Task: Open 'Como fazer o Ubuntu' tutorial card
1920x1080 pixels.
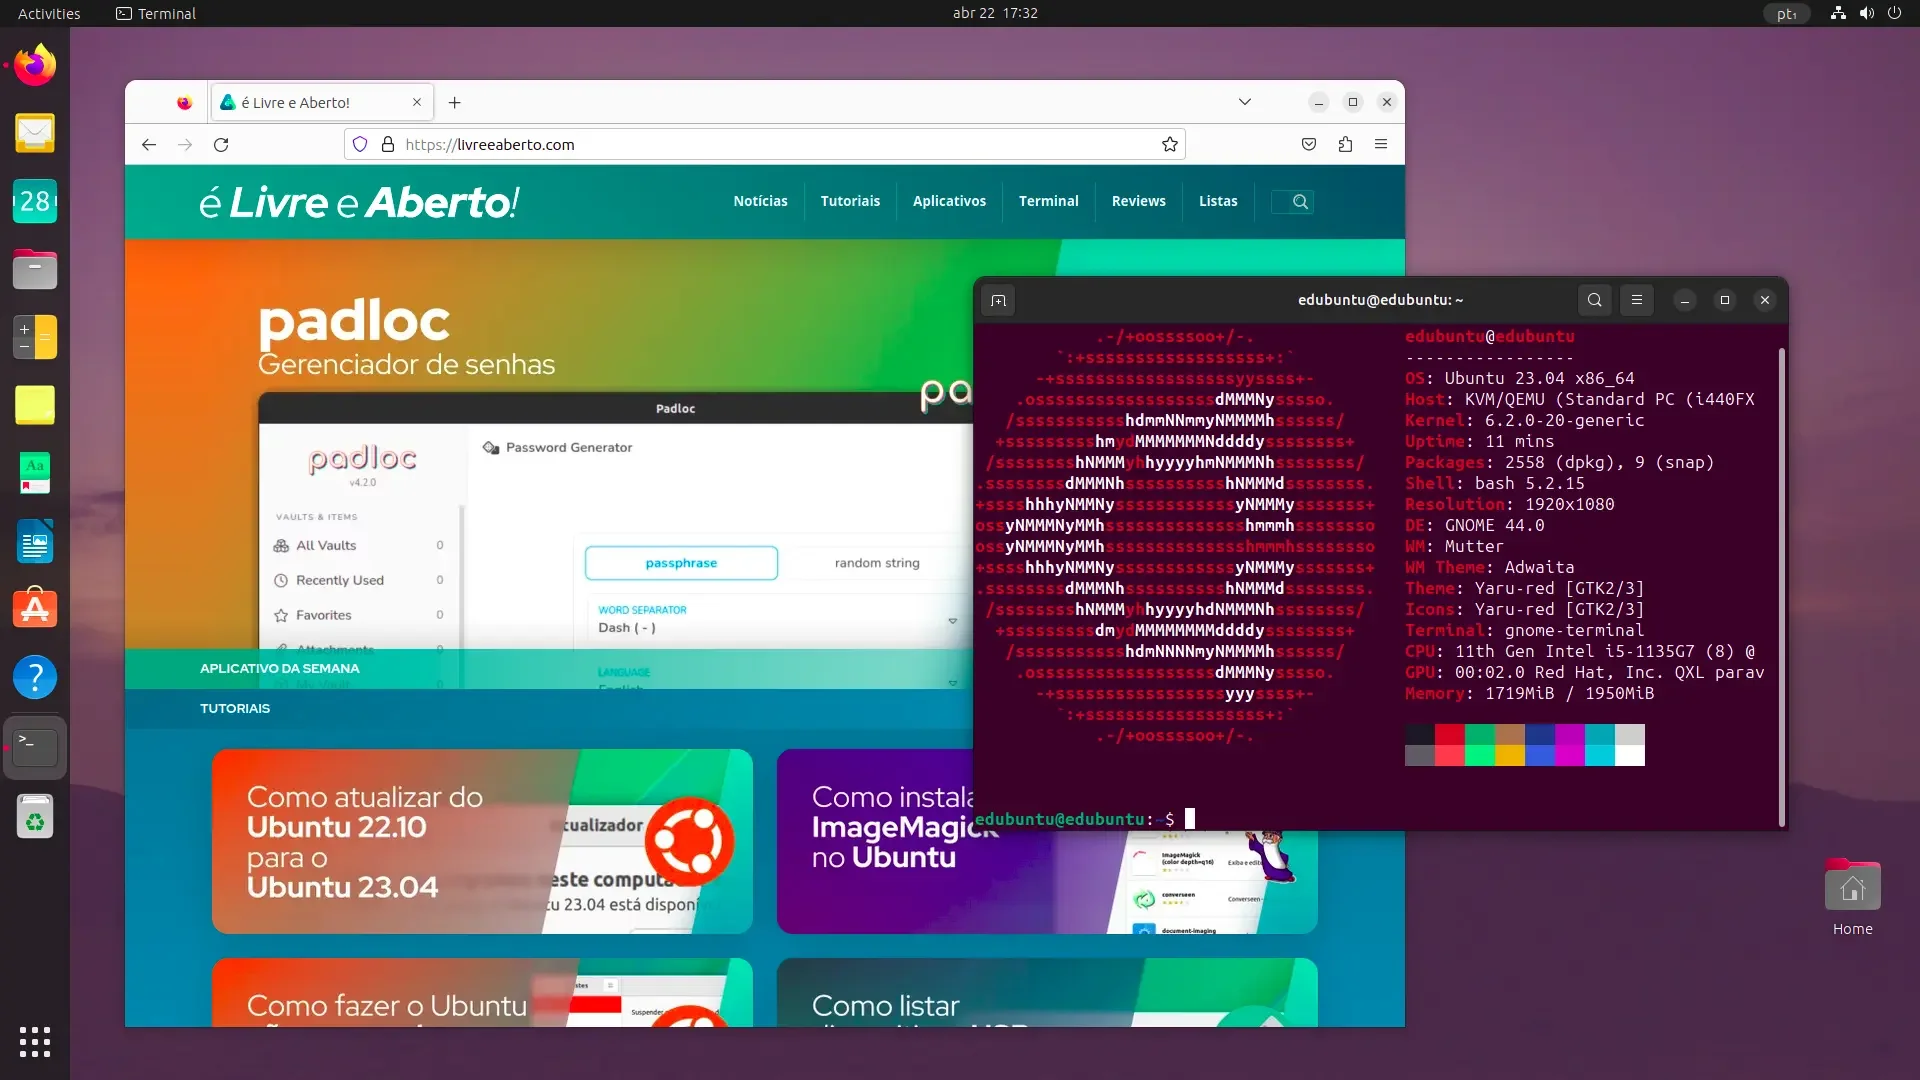Action: [482, 992]
